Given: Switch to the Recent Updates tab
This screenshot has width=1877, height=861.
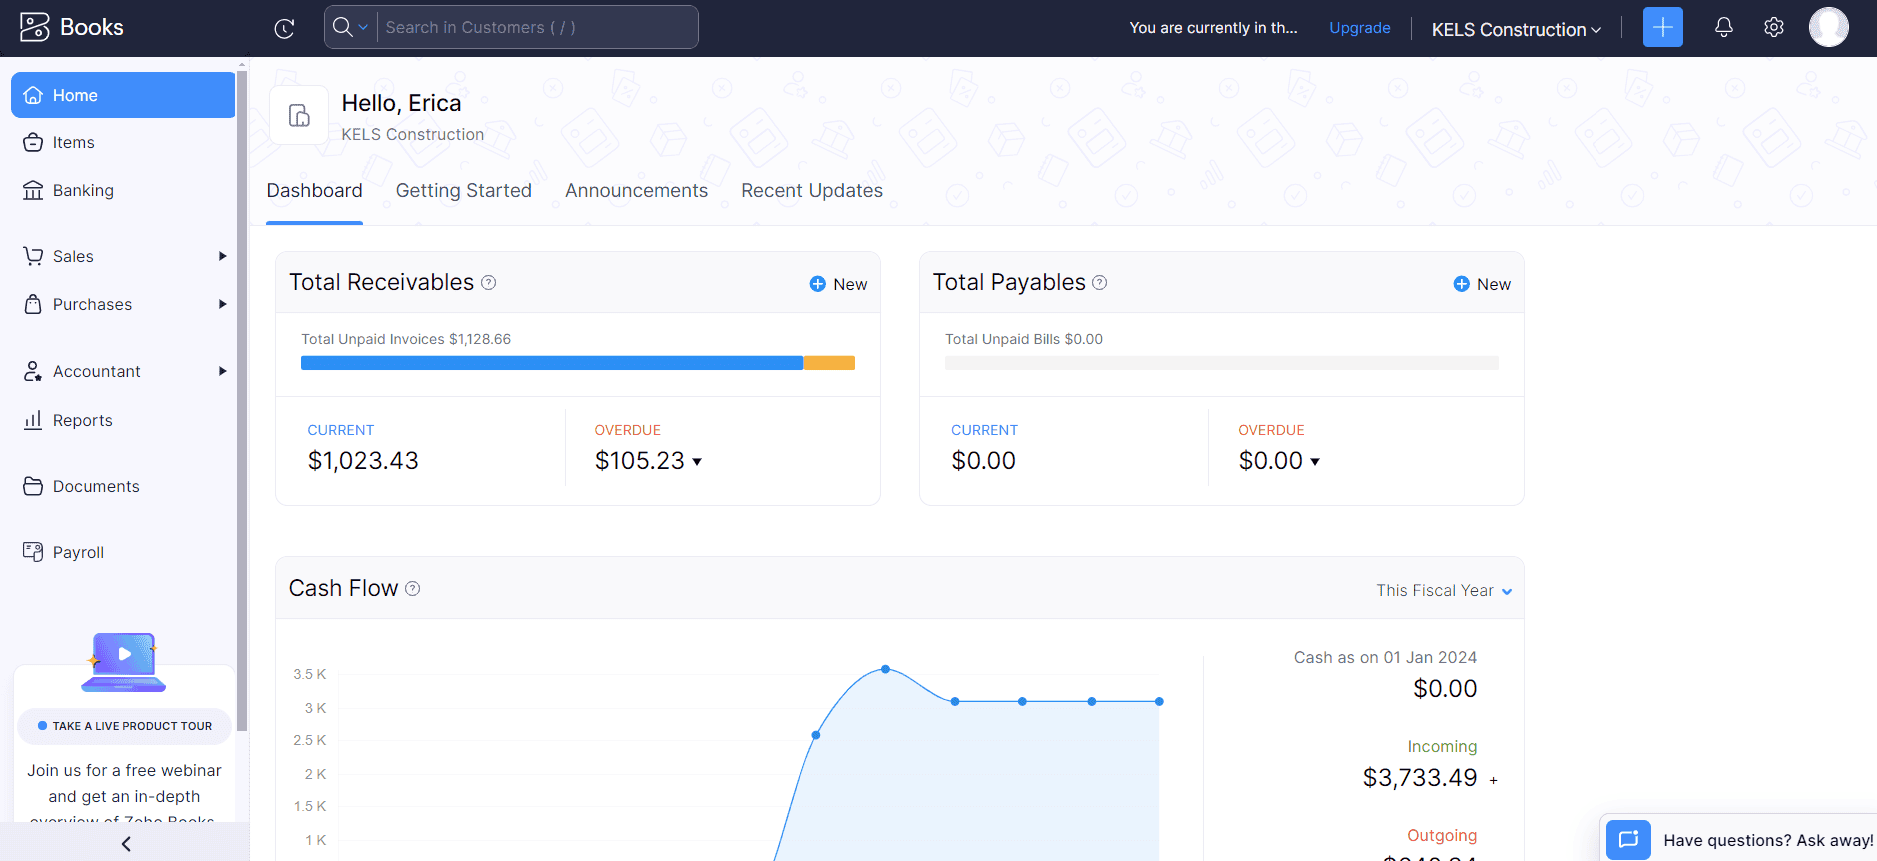Looking at the screenshot, I should pyautogui.click(x=812, y=191).
